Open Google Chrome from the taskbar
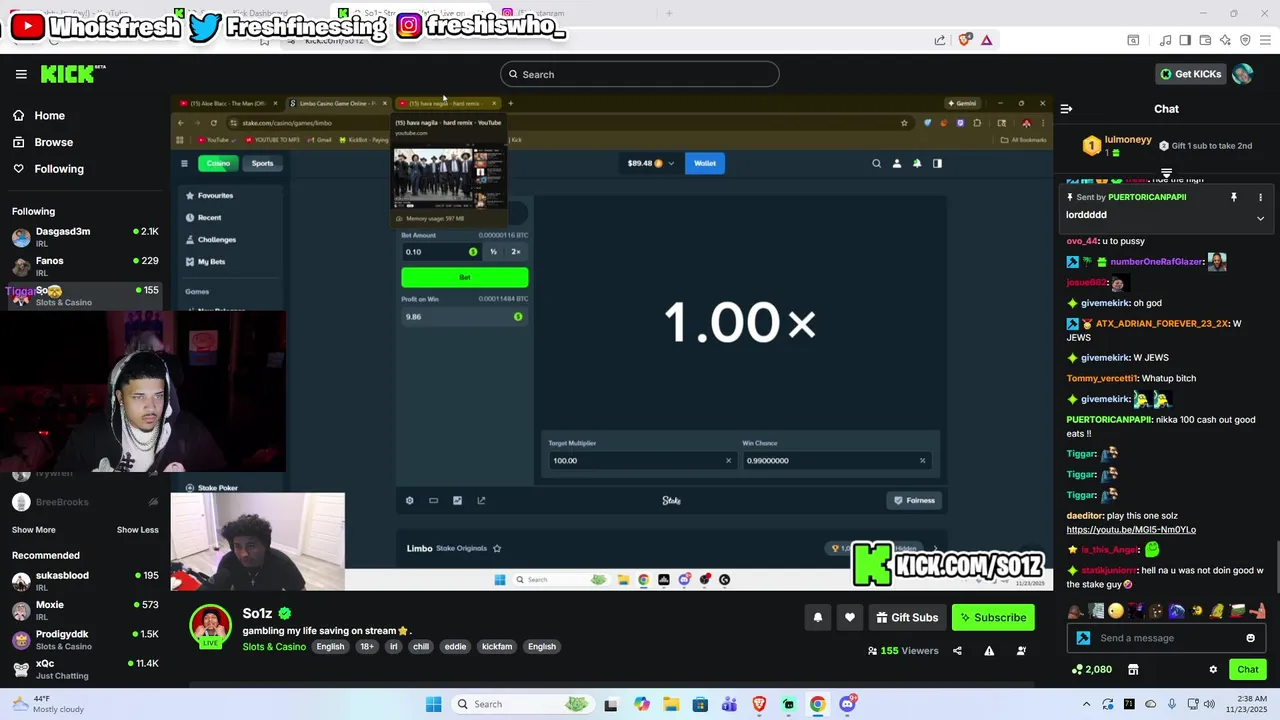Screen dimensions: 1280x720 coord(817,704)
